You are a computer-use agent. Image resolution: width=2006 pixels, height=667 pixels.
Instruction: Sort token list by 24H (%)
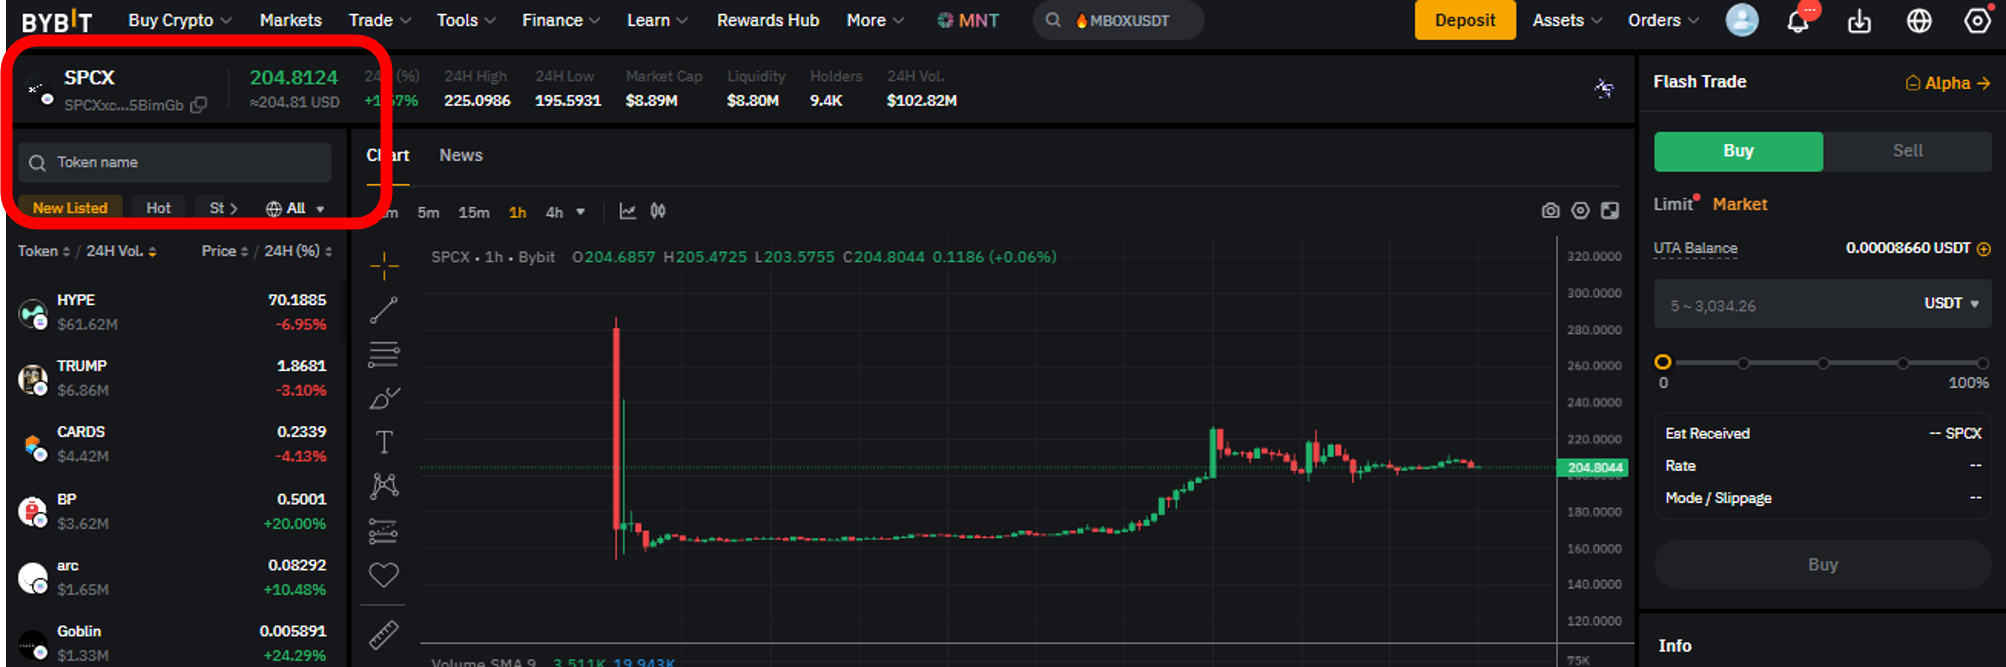[298, 251]
